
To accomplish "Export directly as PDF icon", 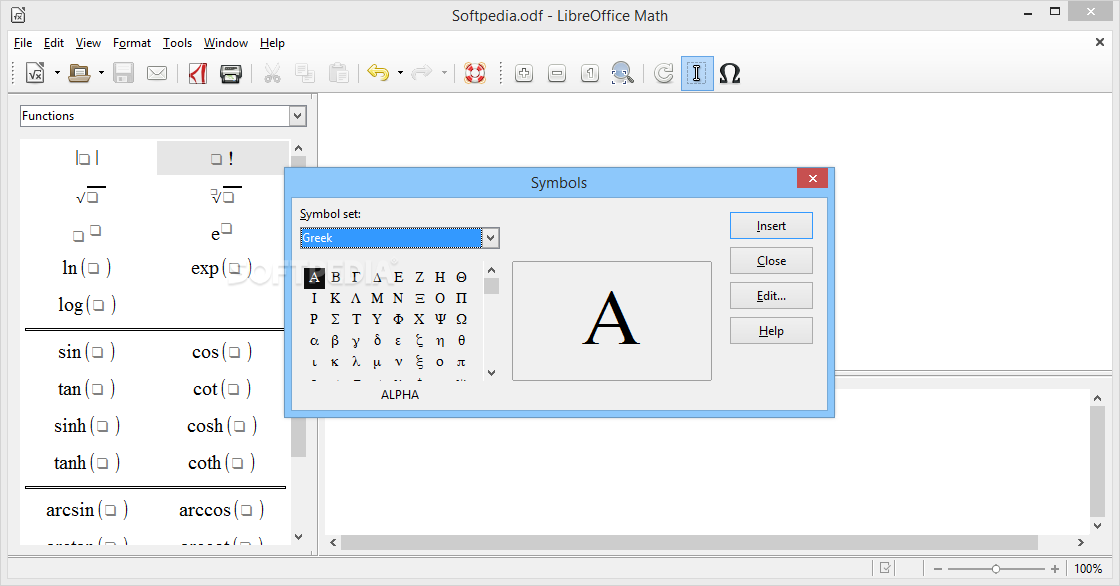I will point(198,73).
